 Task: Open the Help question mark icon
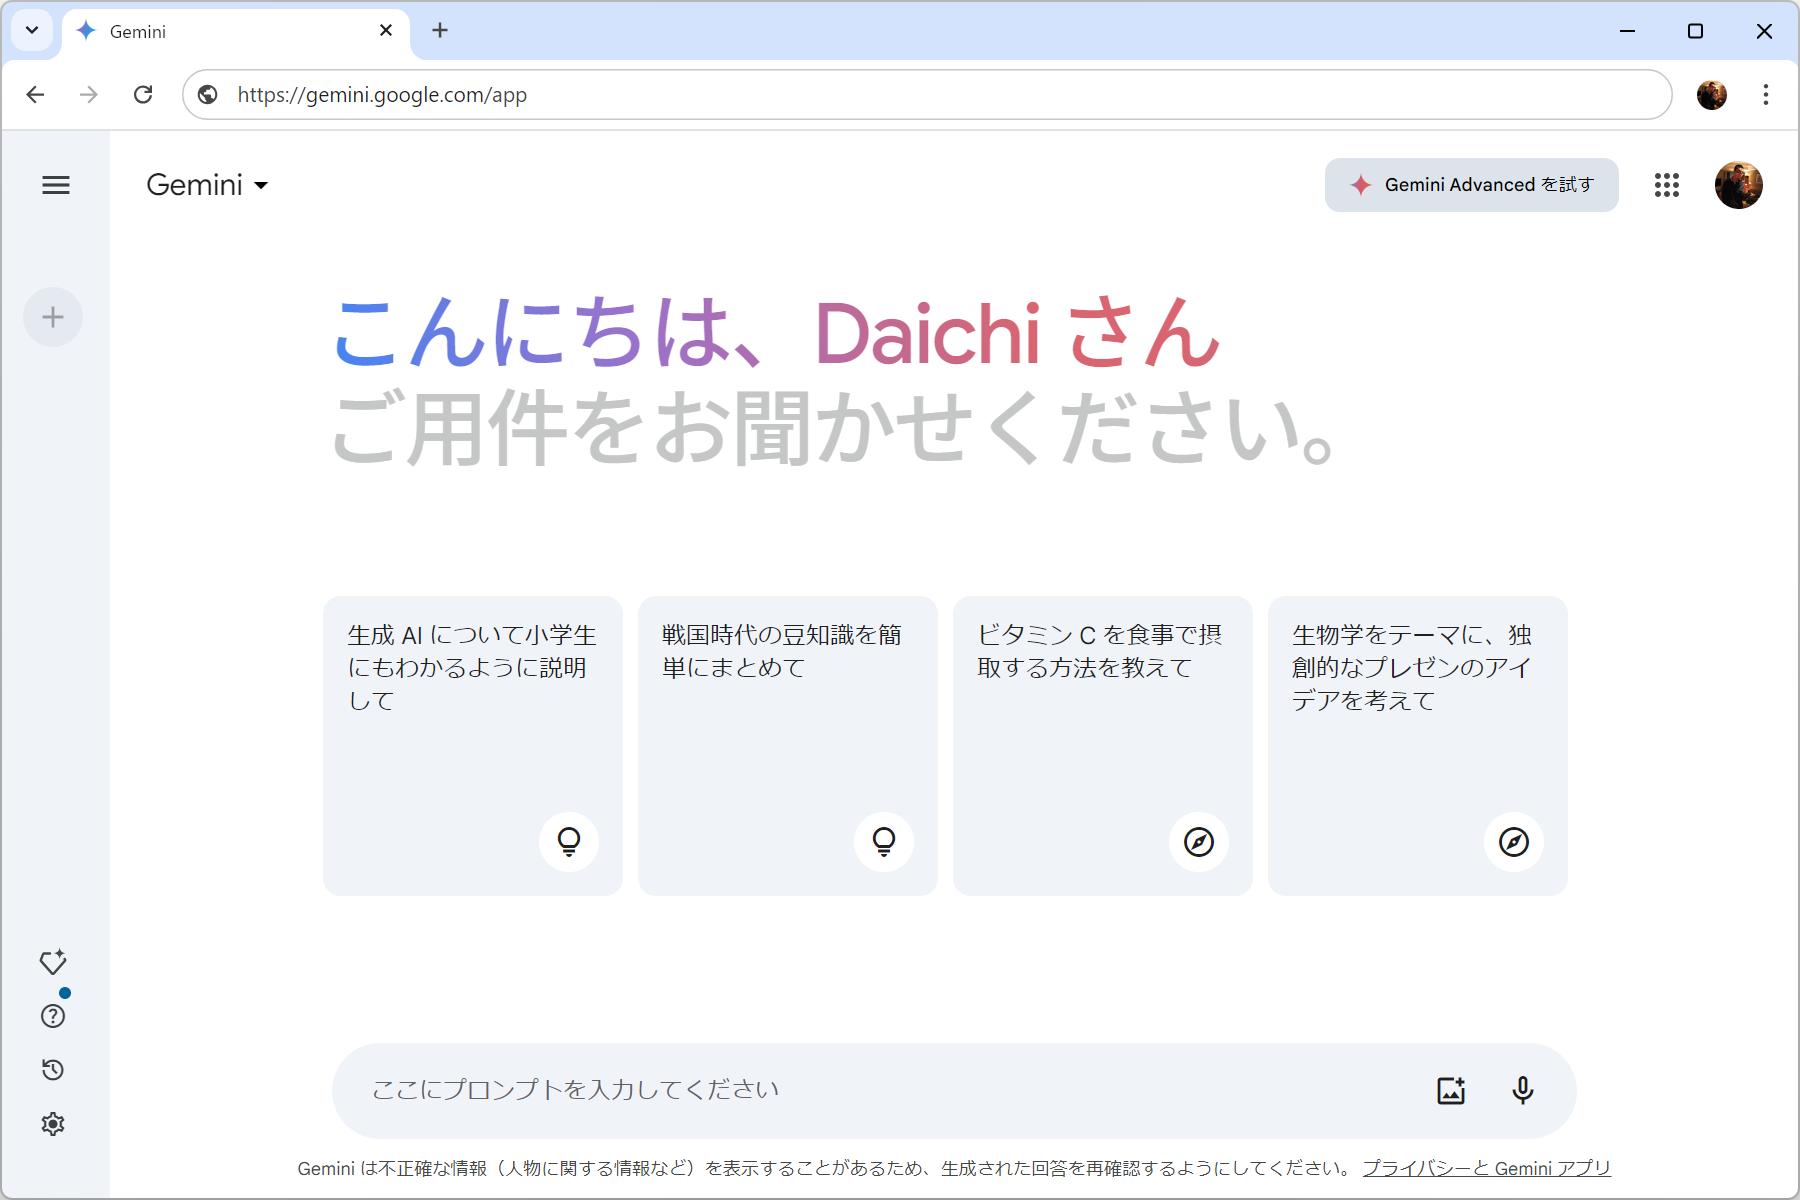click(53, 1016)
